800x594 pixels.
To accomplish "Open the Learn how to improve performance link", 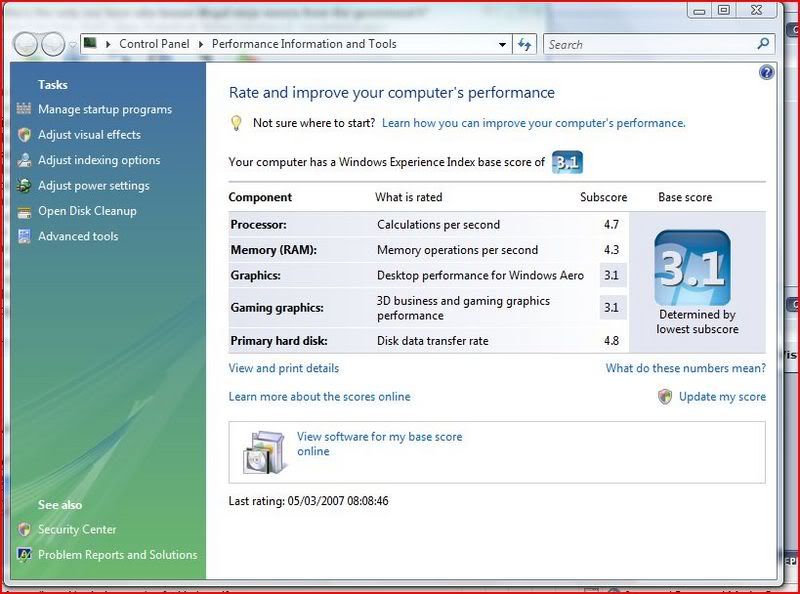I will [534, 123].
